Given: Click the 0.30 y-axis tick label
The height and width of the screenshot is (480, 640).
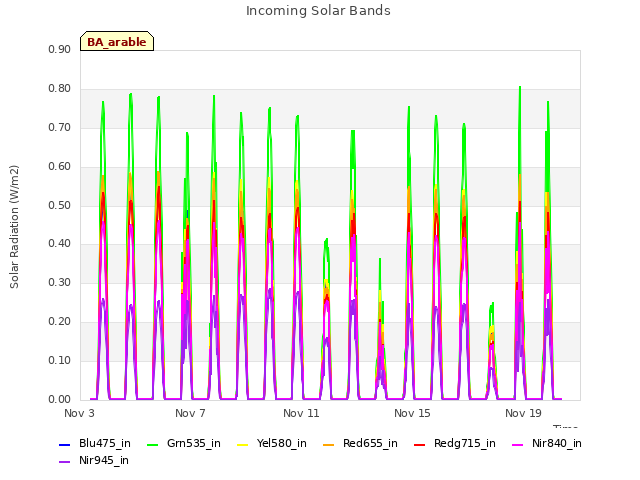Looking at the screenshot, I should [x=60, y=282].
